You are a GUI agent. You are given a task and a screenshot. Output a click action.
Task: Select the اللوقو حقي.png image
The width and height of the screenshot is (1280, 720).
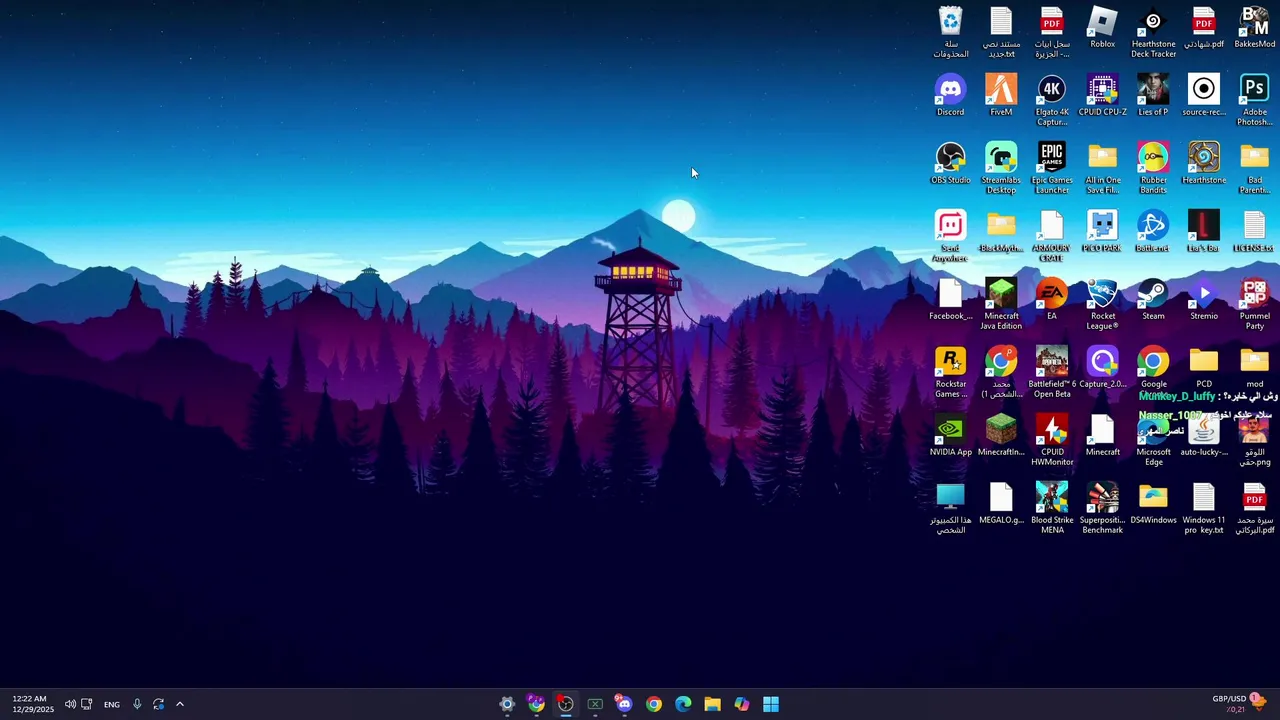(1254, 440)
